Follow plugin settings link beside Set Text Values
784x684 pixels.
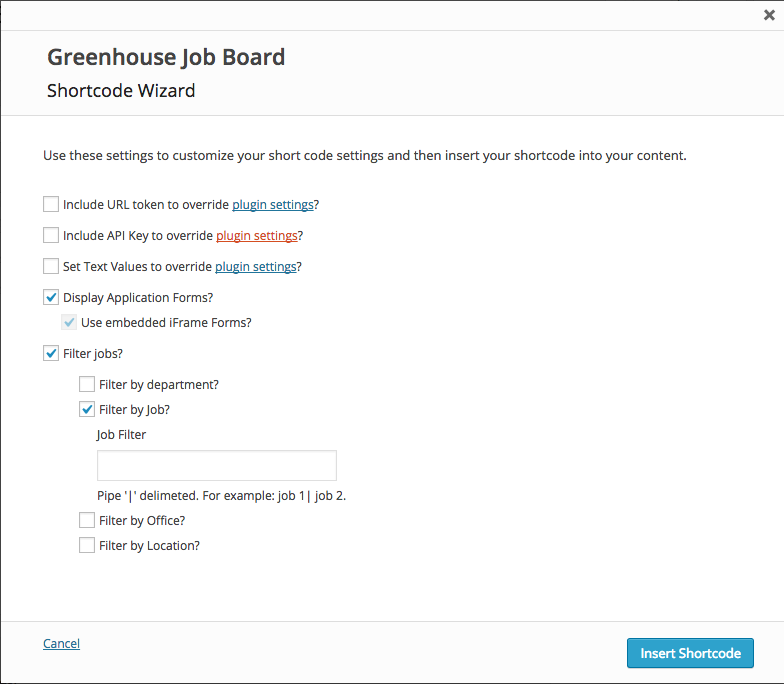(x=256, y=267)
